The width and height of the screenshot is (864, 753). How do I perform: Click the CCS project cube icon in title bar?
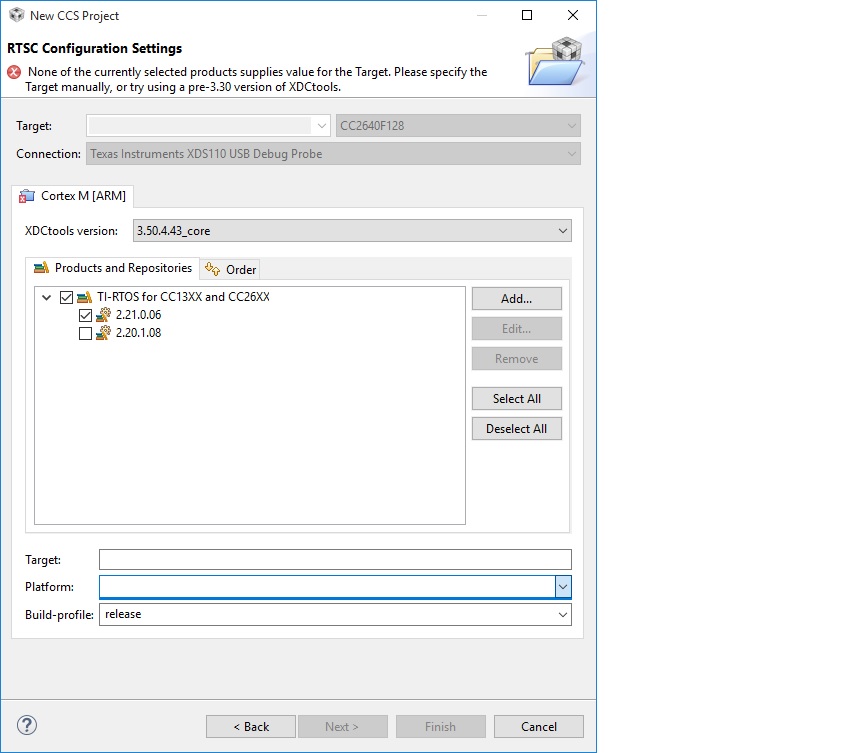[17, 15]
